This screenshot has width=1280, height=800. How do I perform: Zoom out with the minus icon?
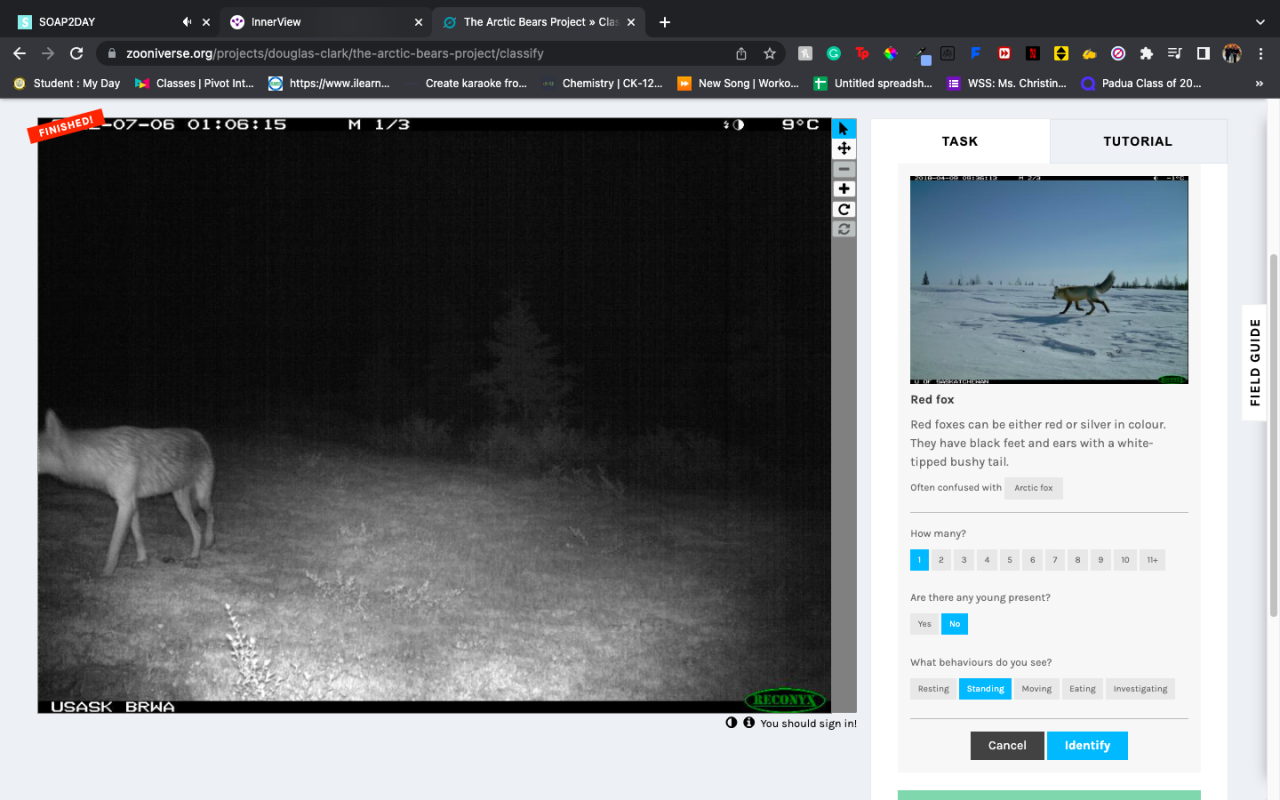click(x=844, y=169)
